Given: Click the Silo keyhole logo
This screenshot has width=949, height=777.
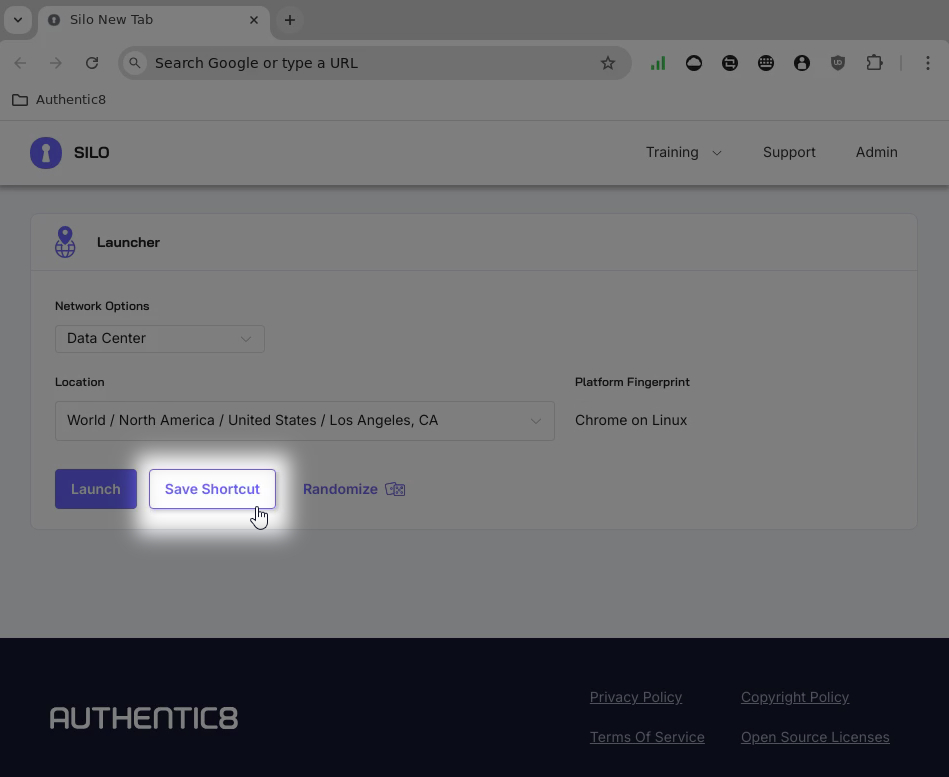Looking at the screenshot, I should click(46, 152).
